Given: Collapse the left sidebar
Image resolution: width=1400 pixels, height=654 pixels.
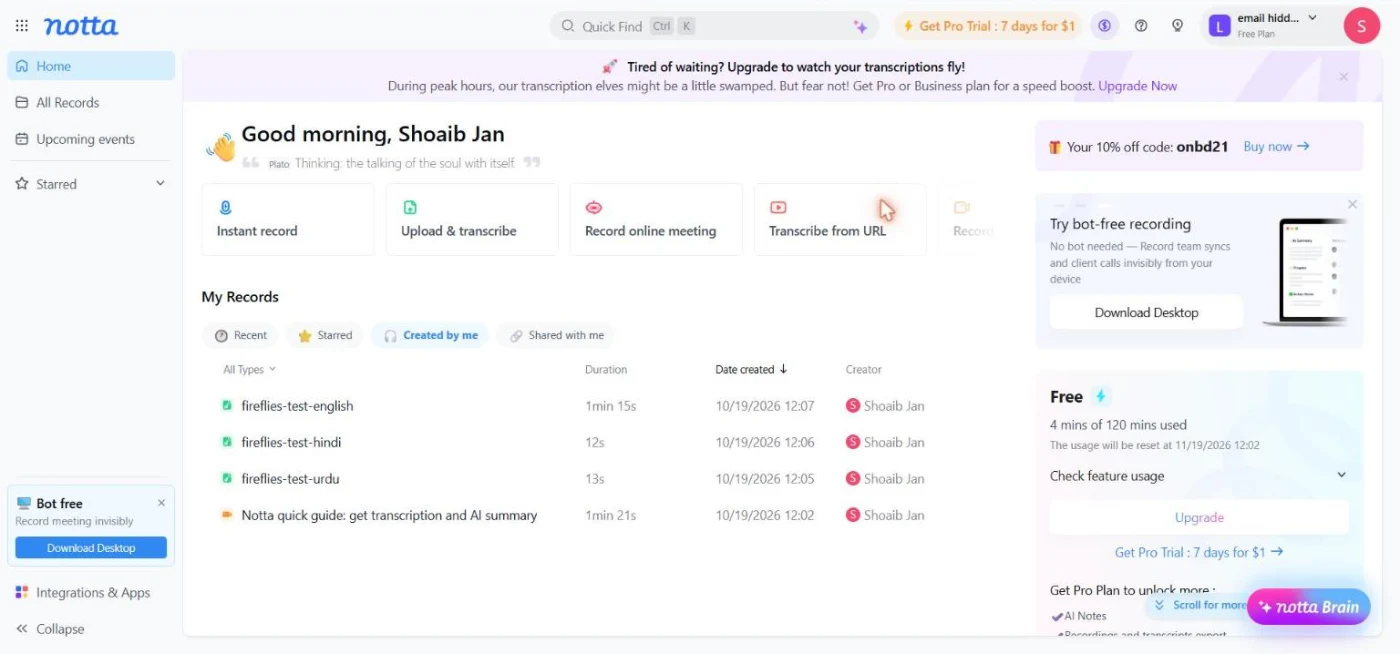Looking at the screenshot, I should click(x=50, y=629).
